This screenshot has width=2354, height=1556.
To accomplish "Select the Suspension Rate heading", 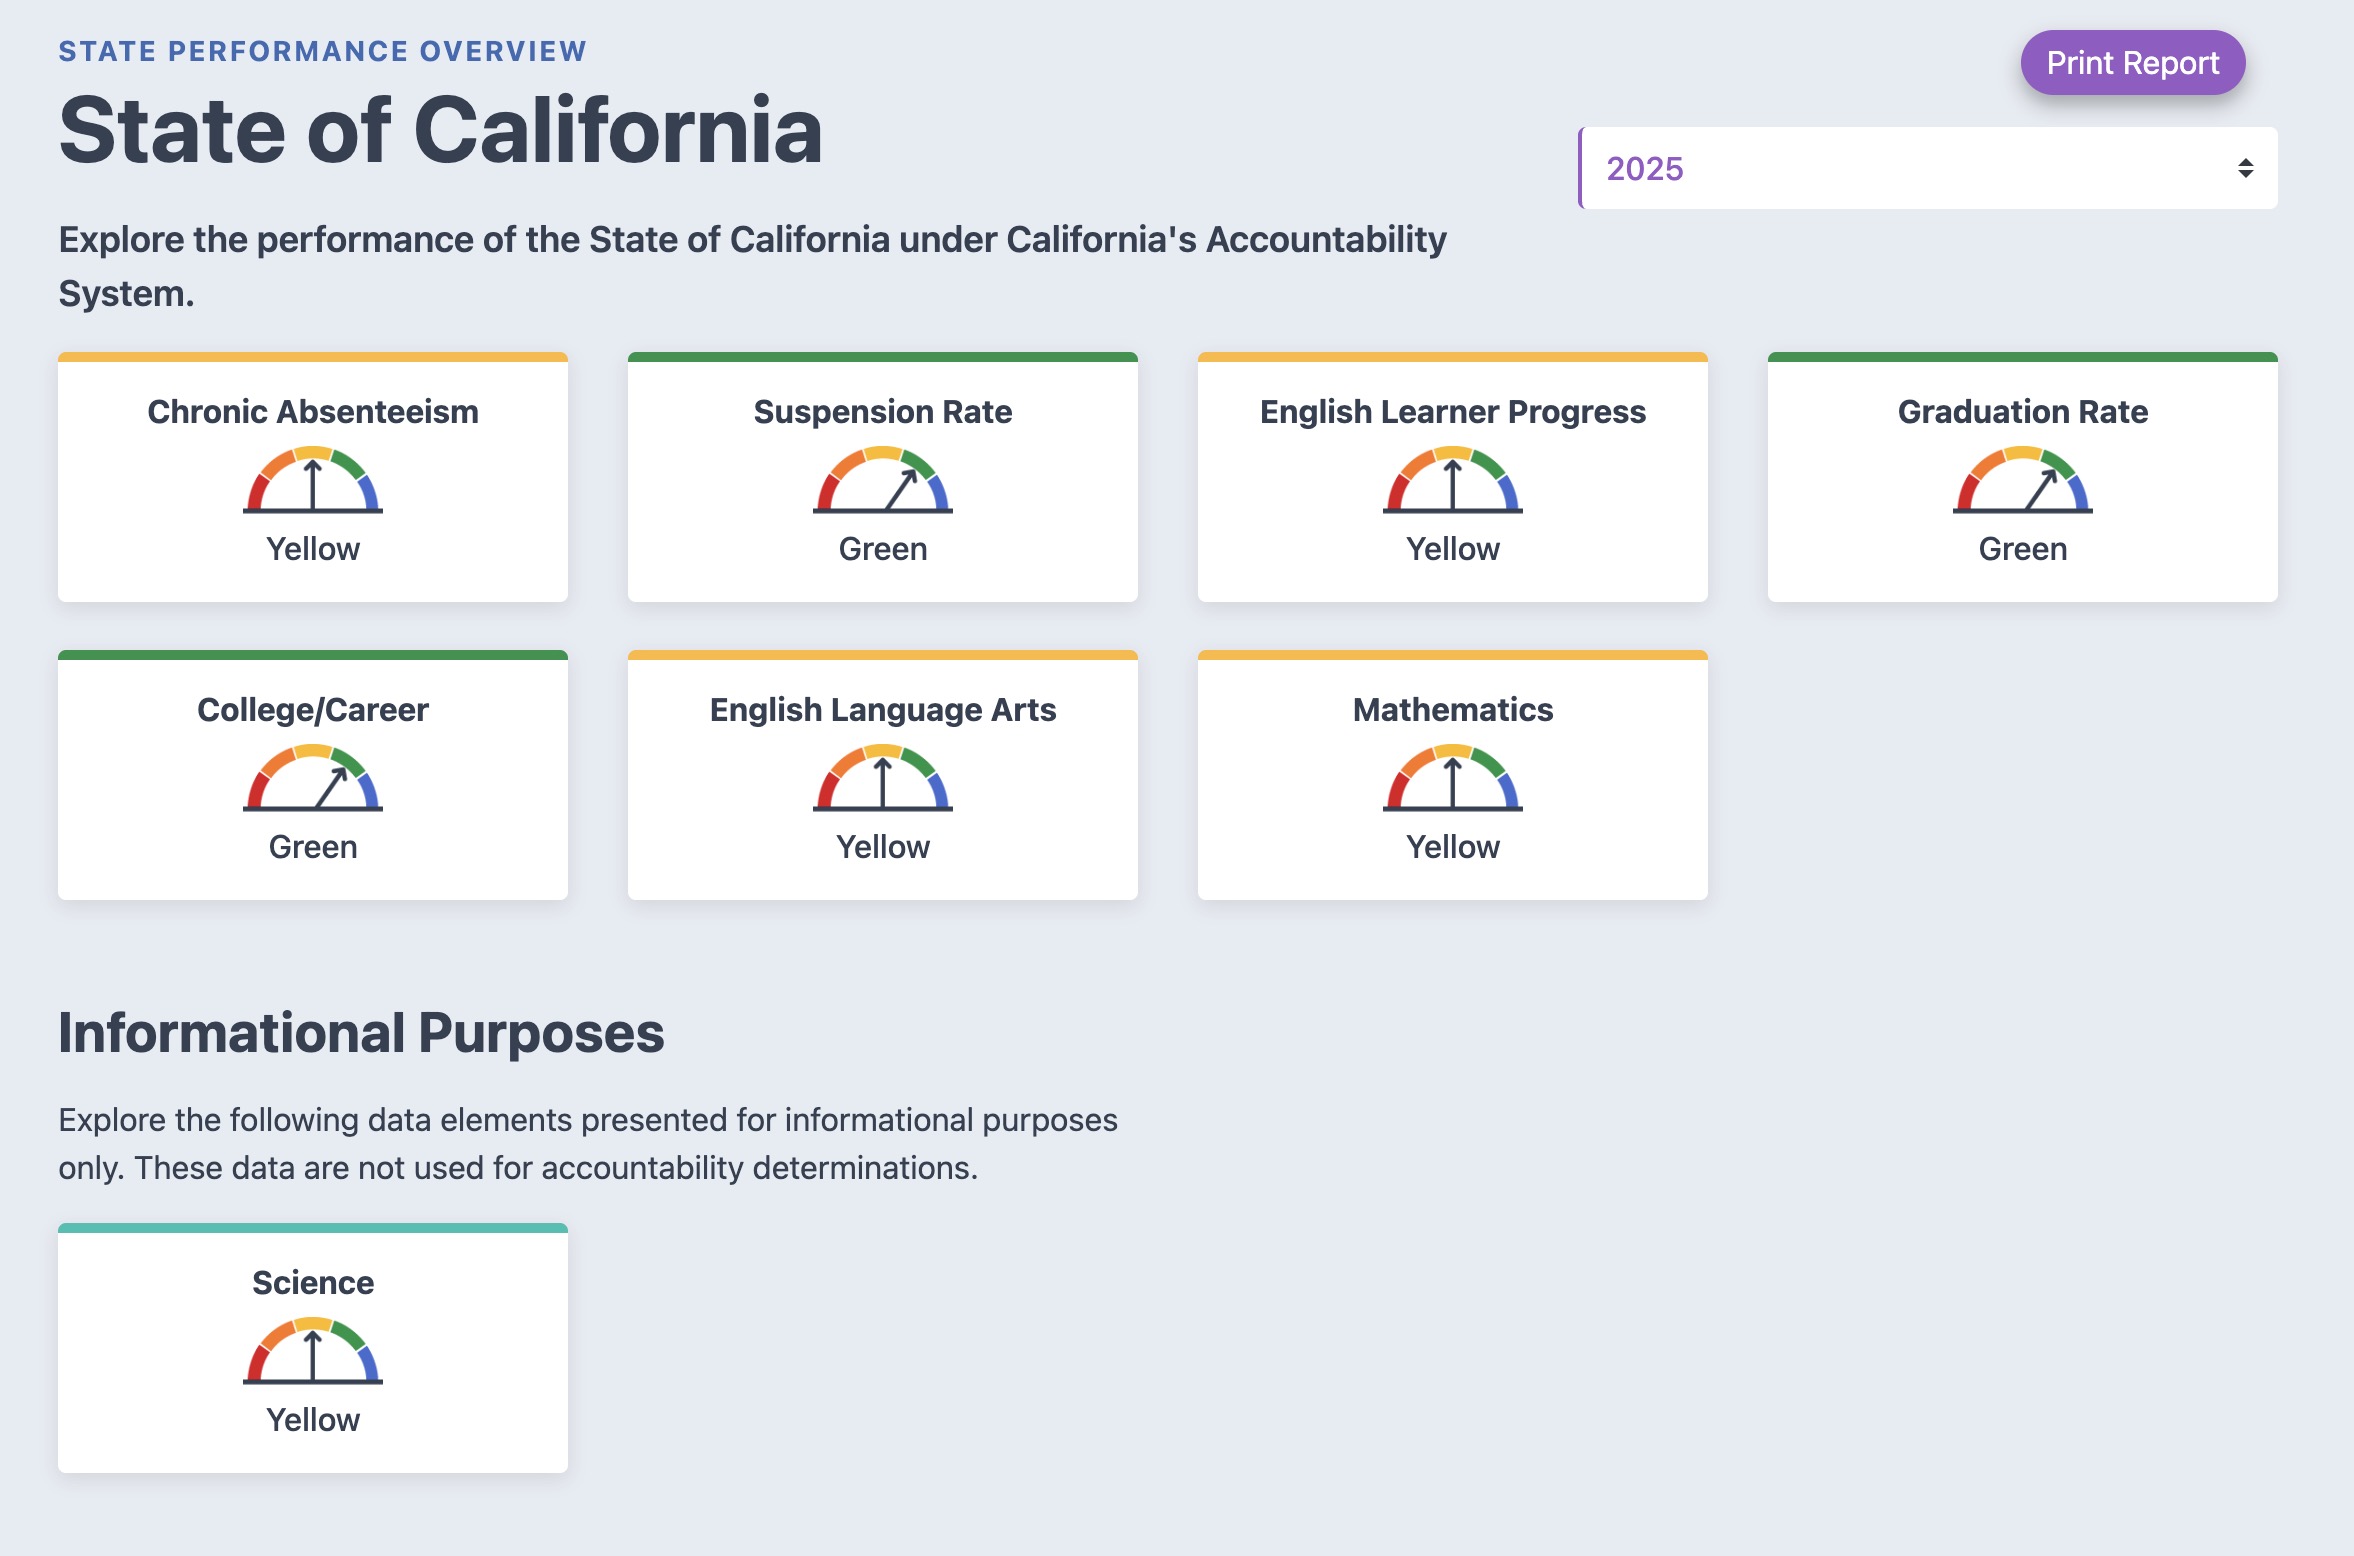I will 883,412.
